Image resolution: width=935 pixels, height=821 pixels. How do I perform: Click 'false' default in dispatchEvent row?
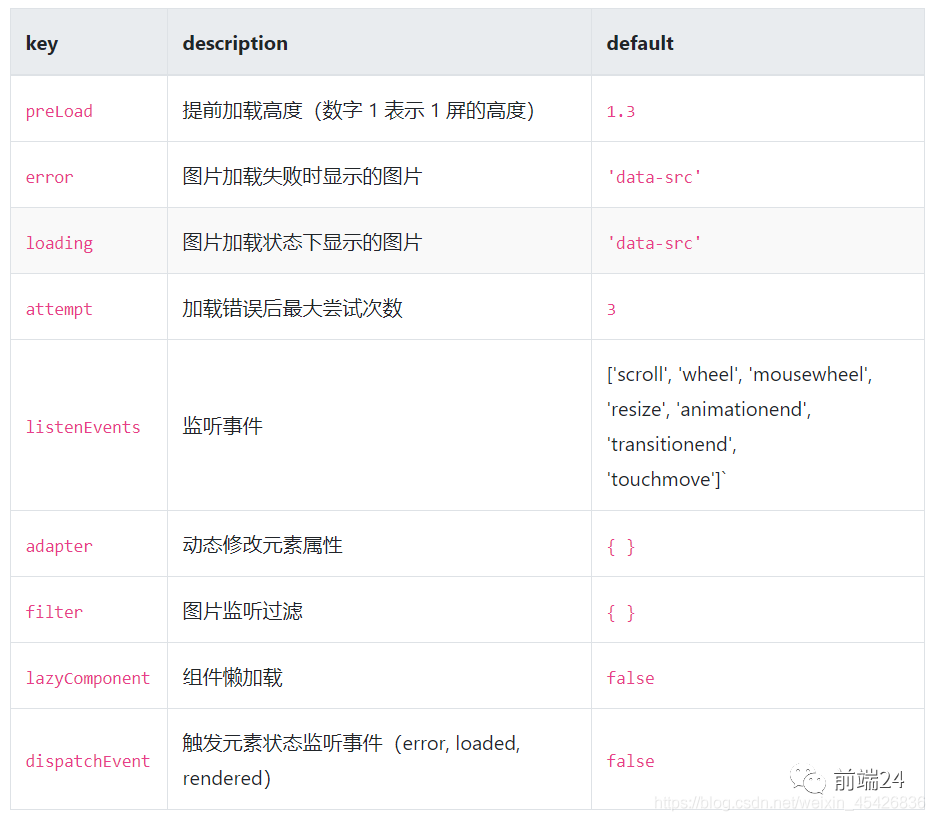point(630,761)
